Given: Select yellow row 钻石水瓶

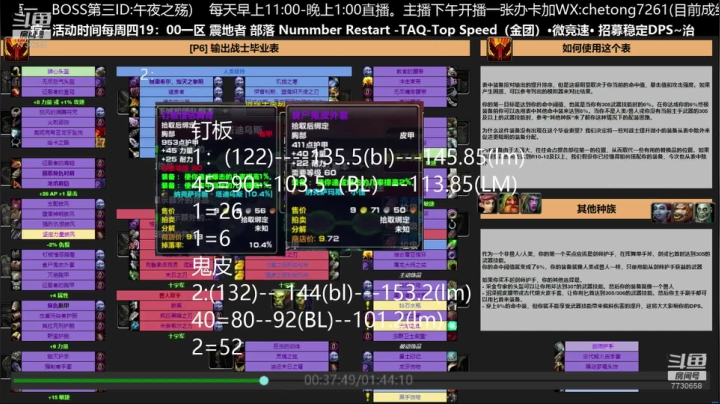Looking at the screenshot, I should pyautogui.click(x=410, y=305).
